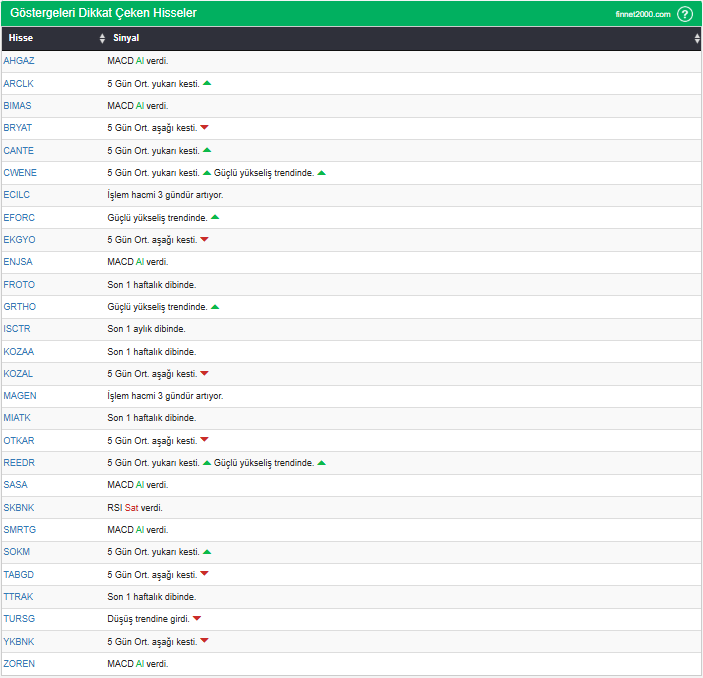The image size is (703, 678).
Task: Go to the KOZAL stock page
Action: pyautogui.click(x=18, y=374)
